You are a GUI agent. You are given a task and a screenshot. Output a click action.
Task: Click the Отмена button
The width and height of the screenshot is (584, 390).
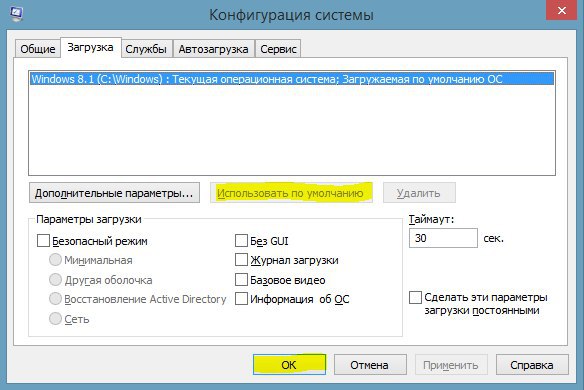point(370,365)
